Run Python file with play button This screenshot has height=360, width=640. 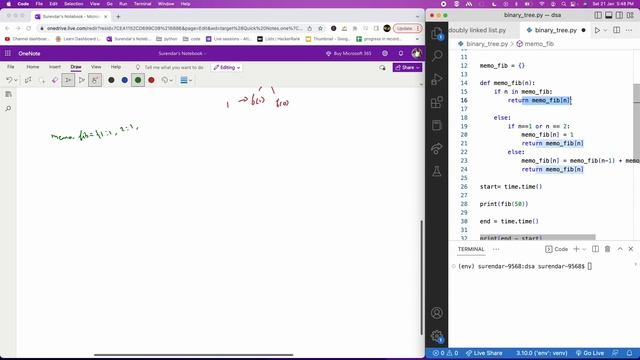(597, 30)
